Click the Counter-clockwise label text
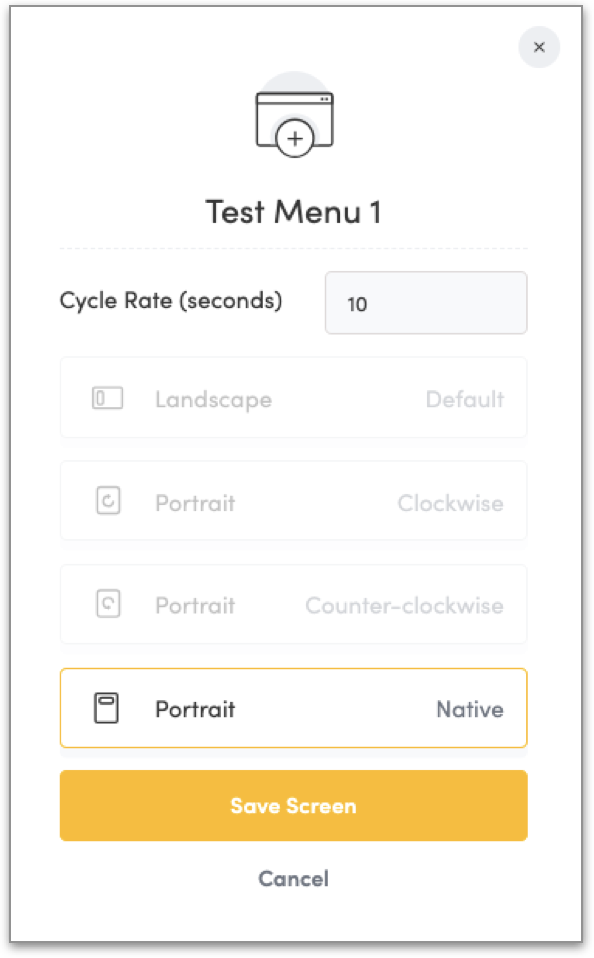This screenshot has height=958, width=594. [x=405, y=605]
